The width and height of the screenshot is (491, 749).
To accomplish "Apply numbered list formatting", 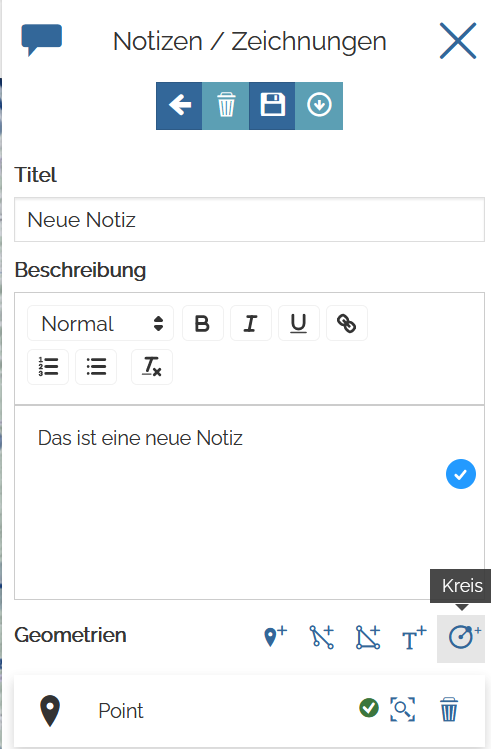I will click(48, 367).
